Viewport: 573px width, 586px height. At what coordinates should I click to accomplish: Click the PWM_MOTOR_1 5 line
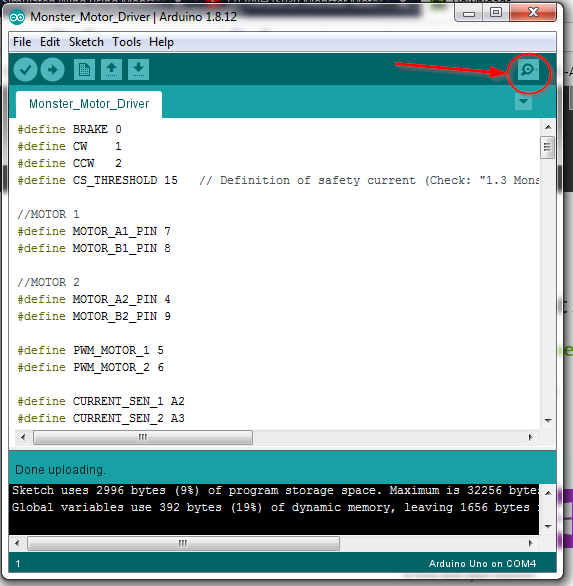coord(90,350)
